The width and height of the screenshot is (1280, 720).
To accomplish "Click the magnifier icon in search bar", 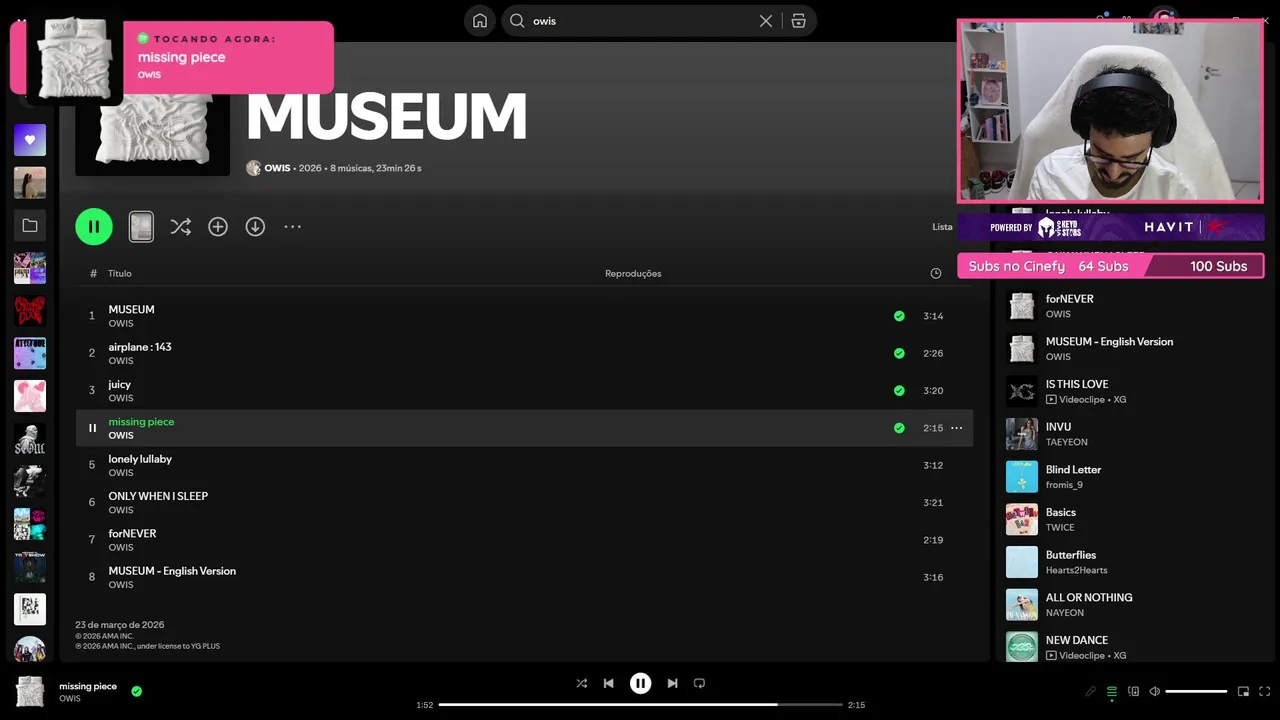I will (x=517, y=21).
